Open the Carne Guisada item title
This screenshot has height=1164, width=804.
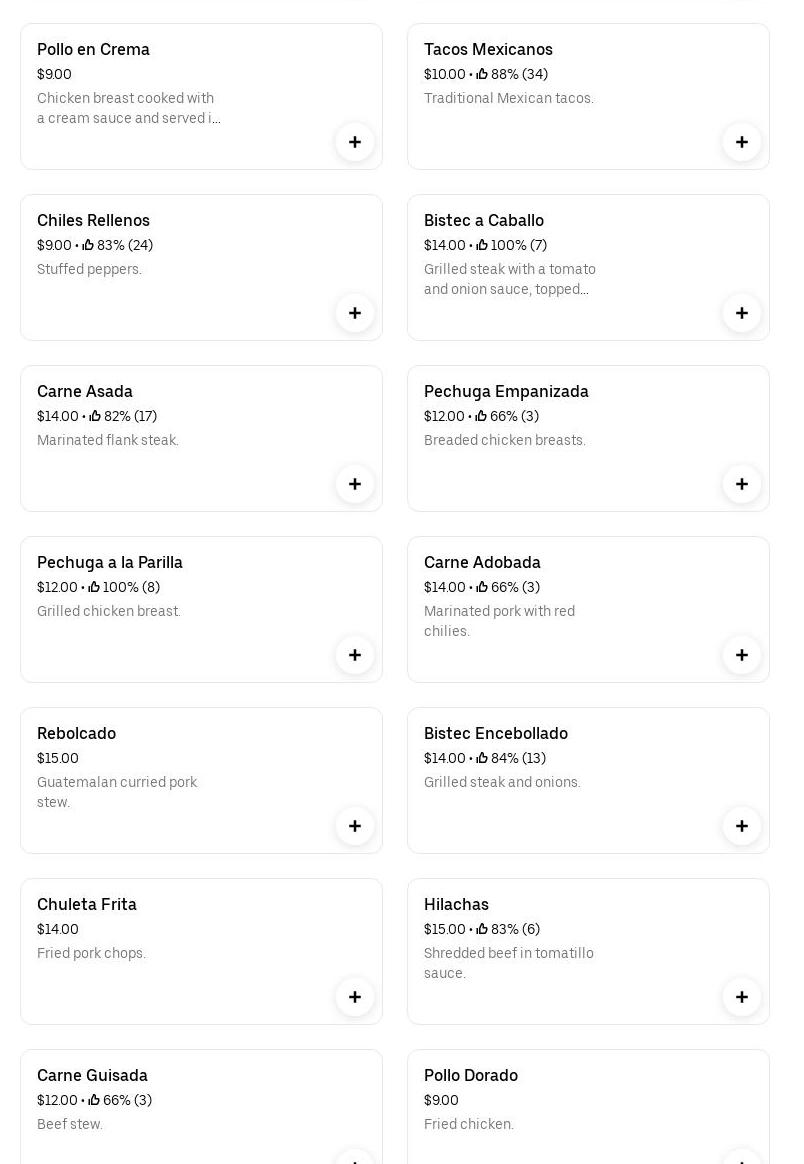tap(92, 1075)
